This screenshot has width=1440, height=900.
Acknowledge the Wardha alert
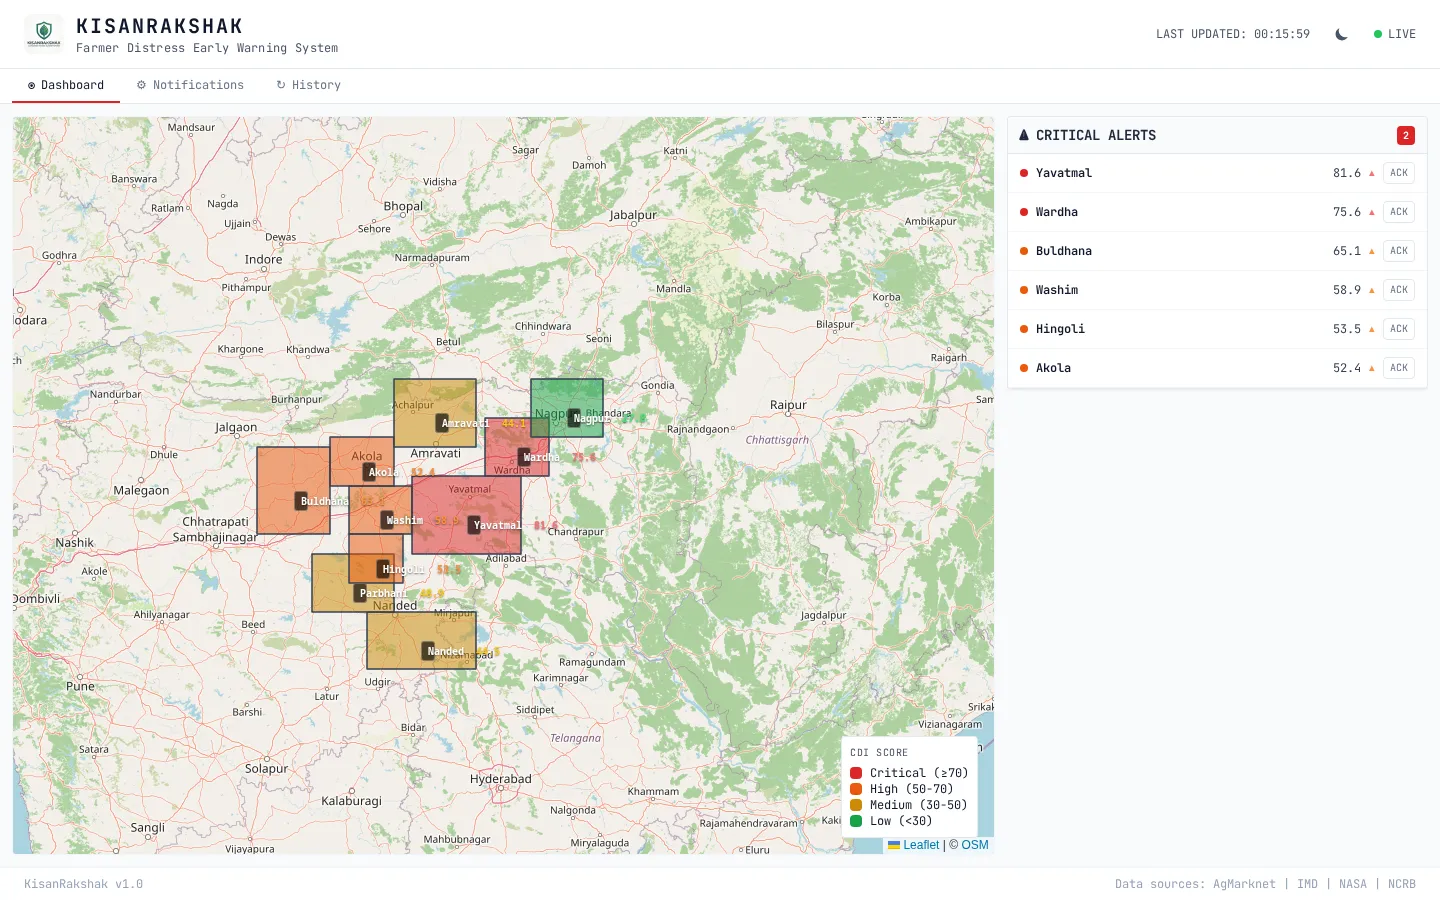pyautogui.click(x=1399, y=212)
